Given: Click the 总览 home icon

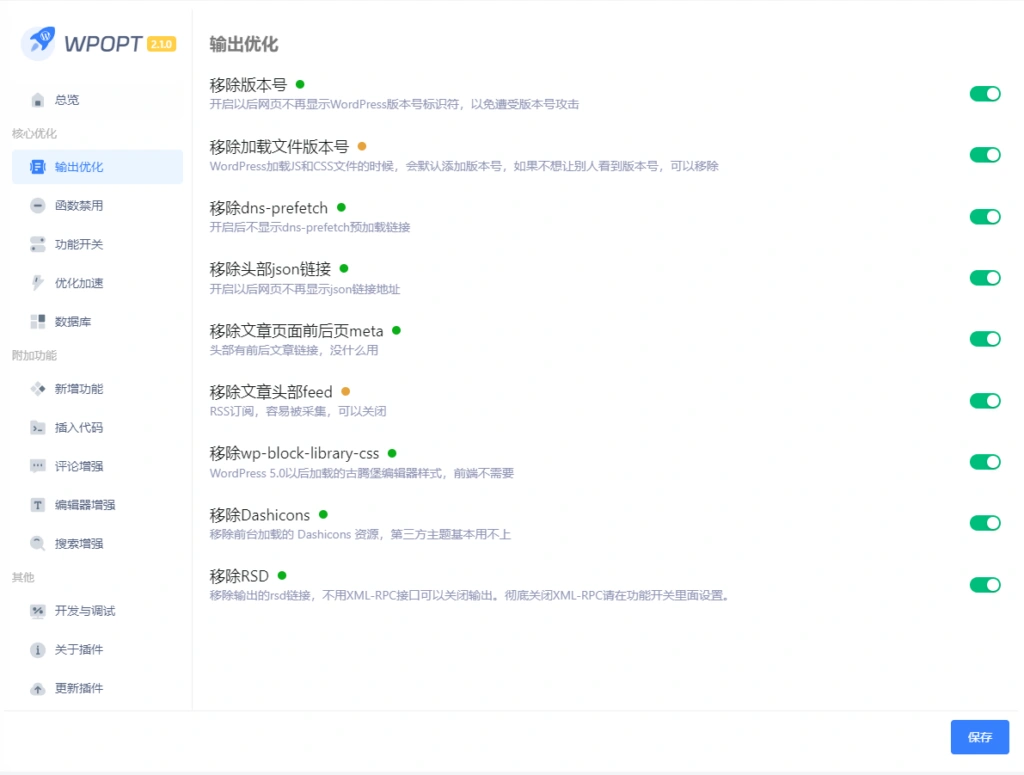Looking at the screenshot, I should [x=38, y=100].
